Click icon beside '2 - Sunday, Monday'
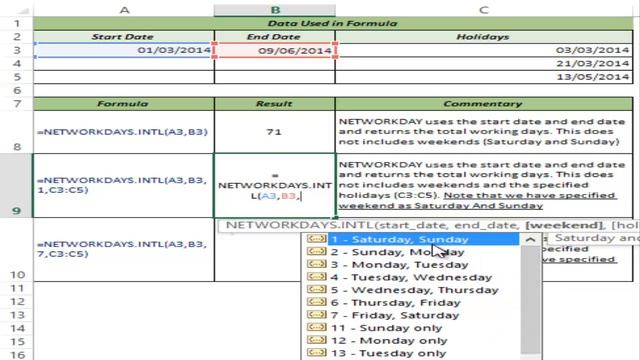 pyautogui.click(x=316, y=251)
